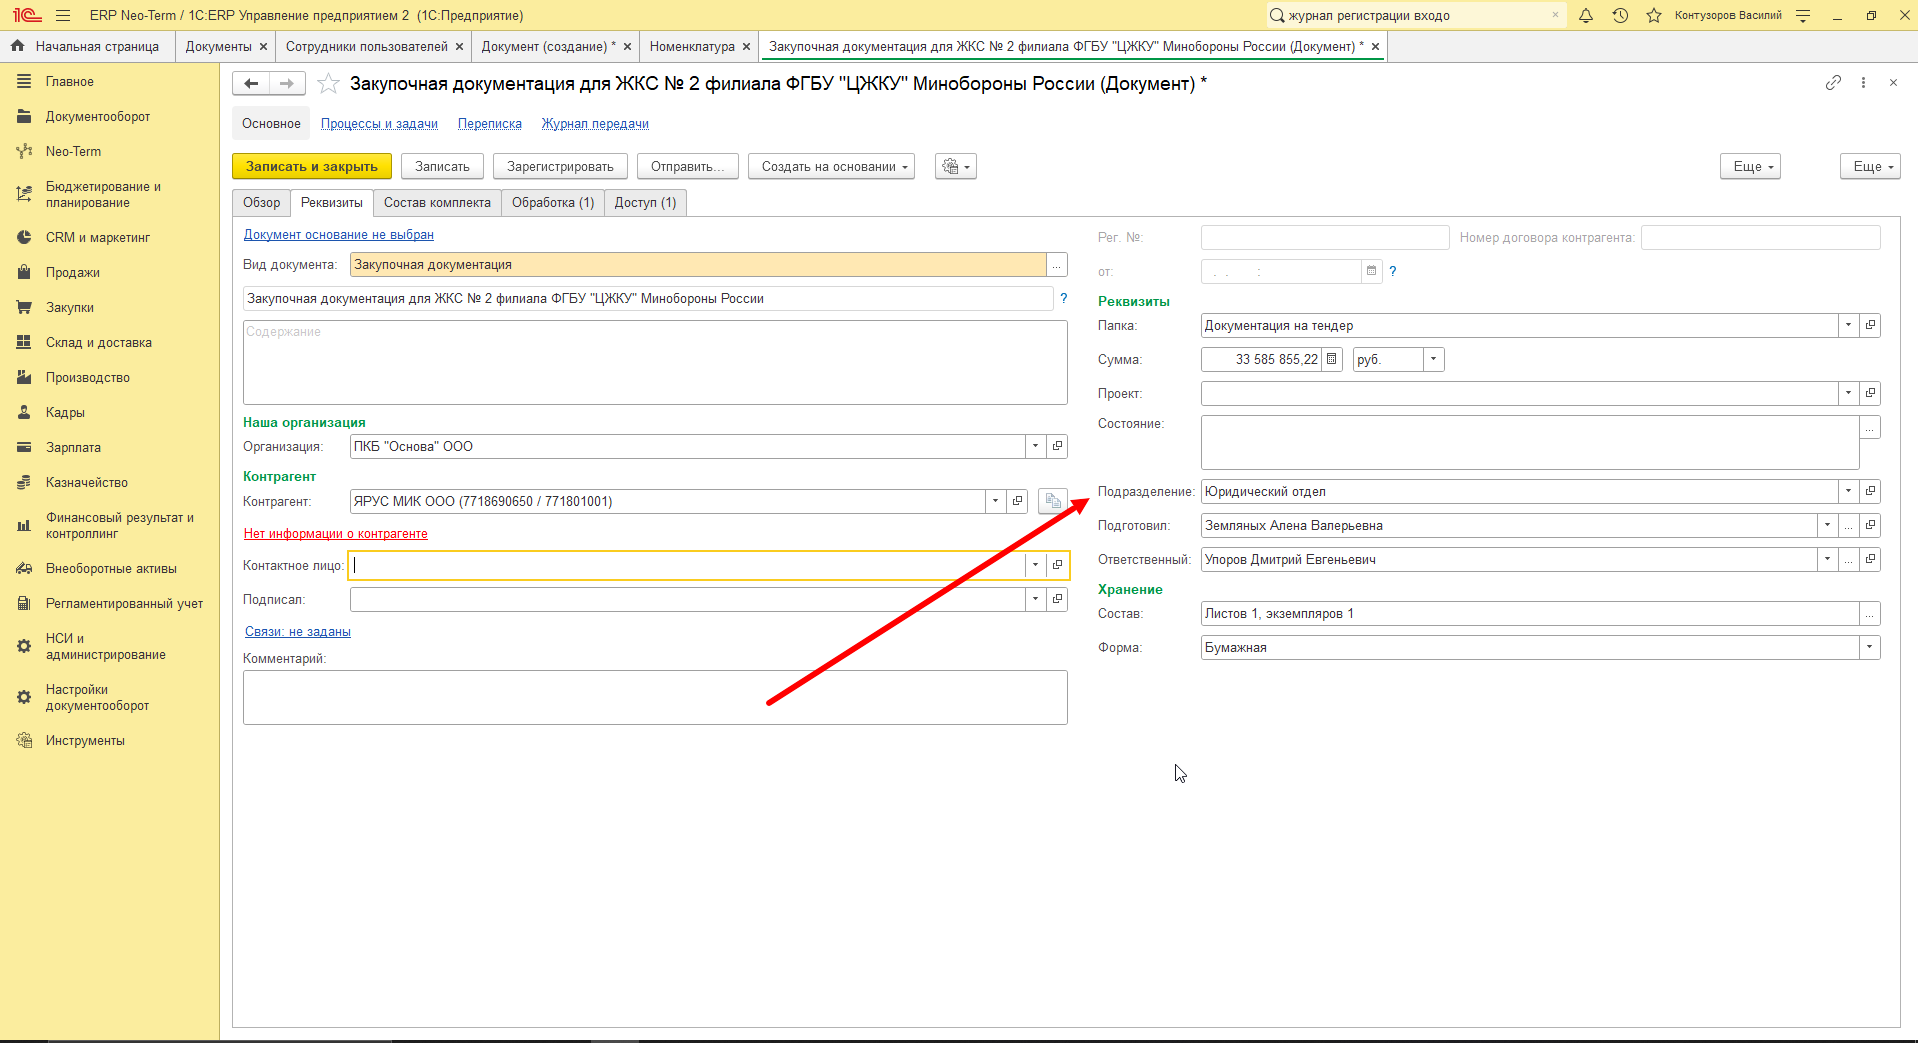The image size is (1918, 1043).
Task: Open Процессы и задачи link
Action: 379,124
